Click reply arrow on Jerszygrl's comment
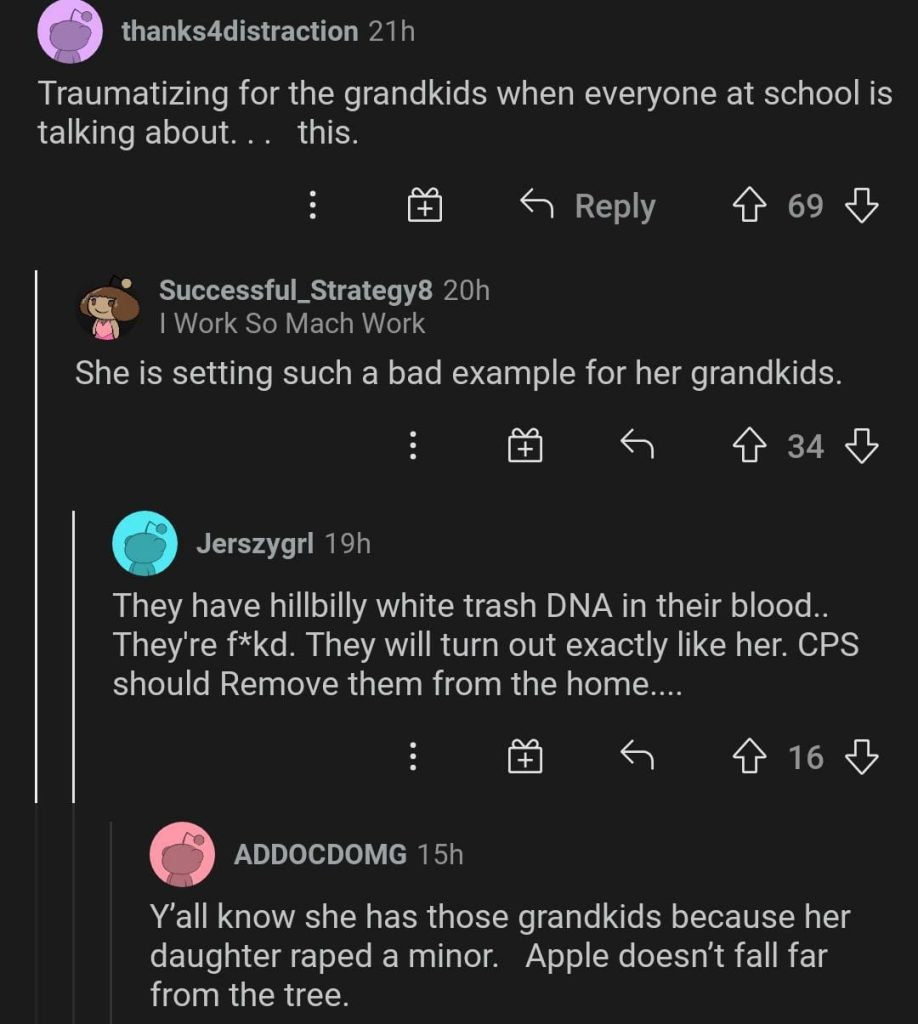The height and width of the screenshot is (1024, 918). (637, 758)
